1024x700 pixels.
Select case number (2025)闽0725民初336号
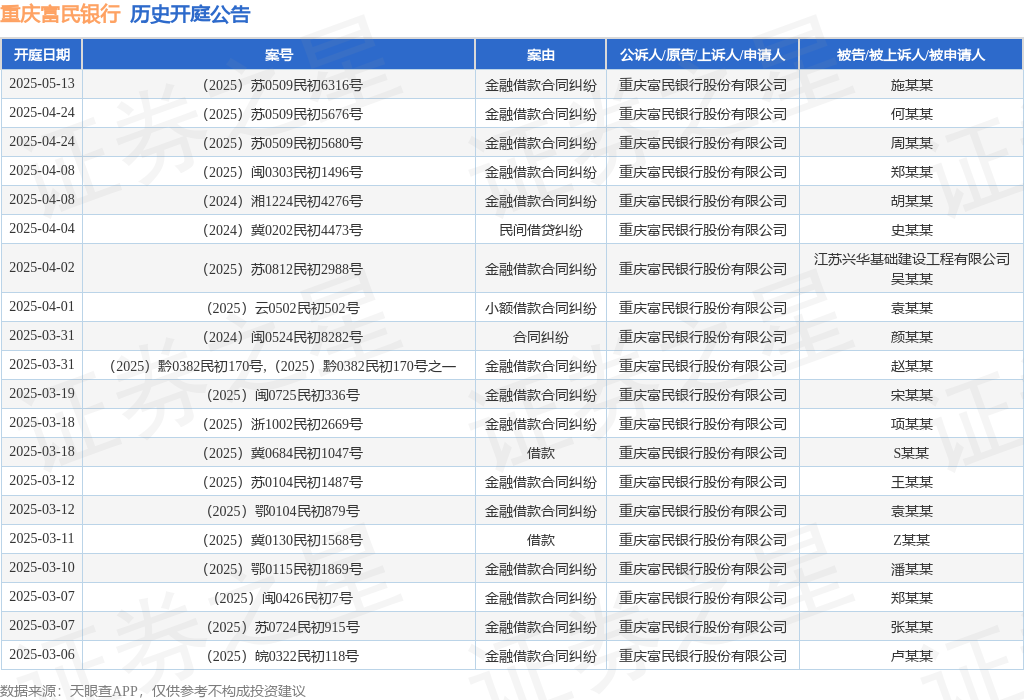pyautogui.click(x=283, y=395)
